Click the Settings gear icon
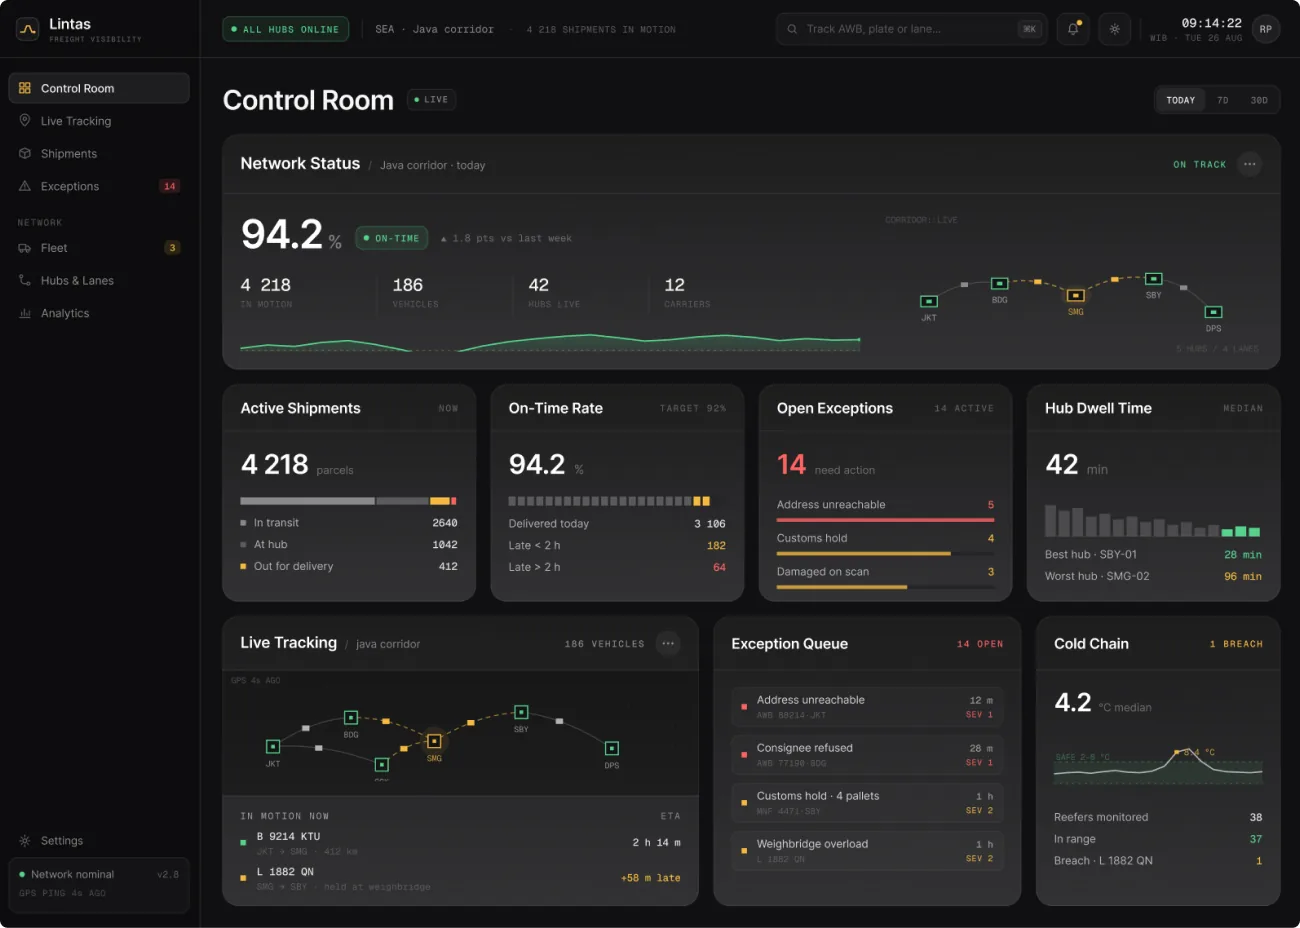This screenshot has width=1300, height=928. click(x=25, y=841)
